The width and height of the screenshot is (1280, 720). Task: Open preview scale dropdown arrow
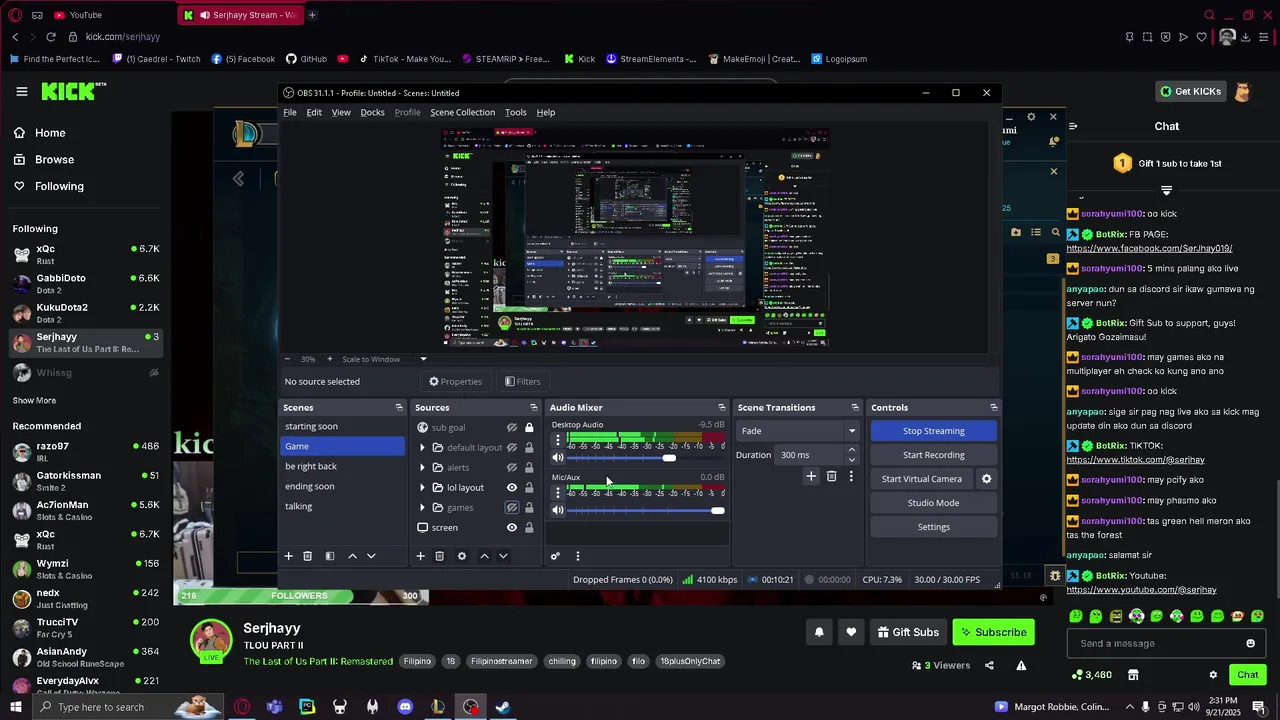(423, 359)
